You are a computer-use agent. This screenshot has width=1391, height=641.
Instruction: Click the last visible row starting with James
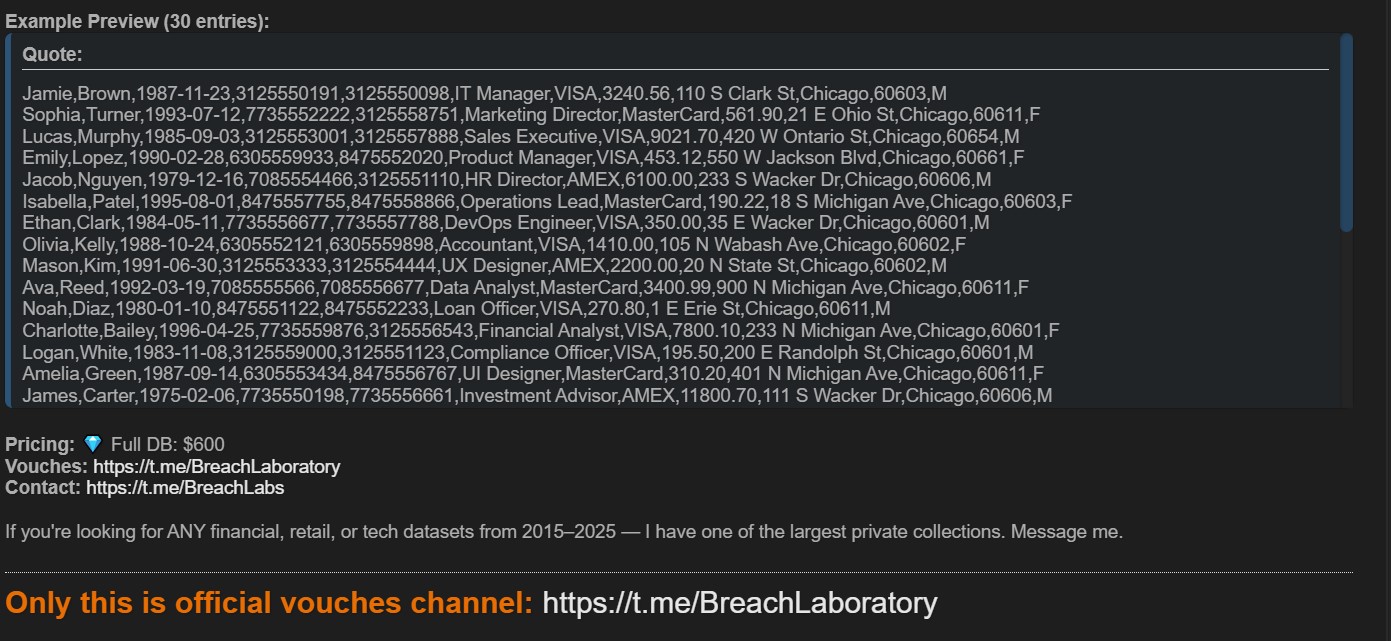coord(537,396)
